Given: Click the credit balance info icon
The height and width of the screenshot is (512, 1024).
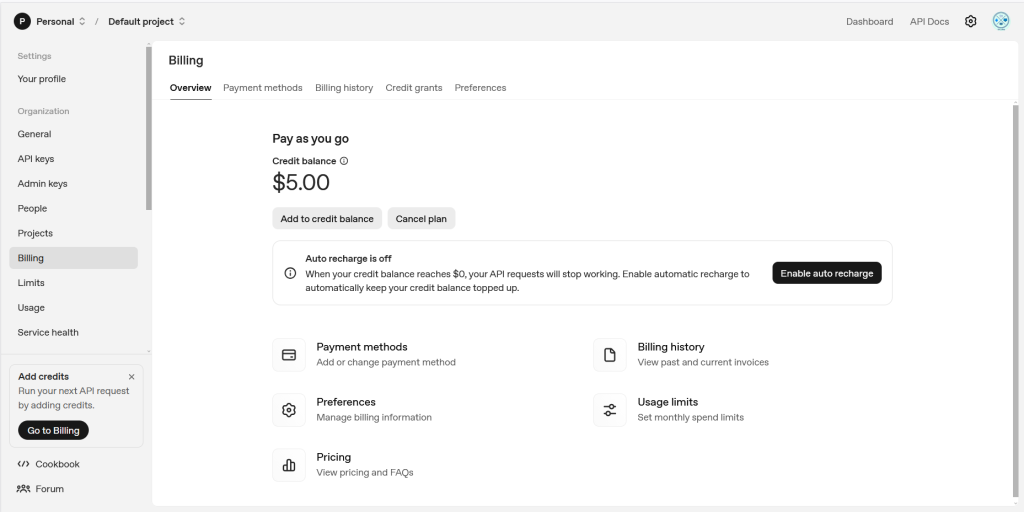Looking at the screenshot, I should coord(344,161).
